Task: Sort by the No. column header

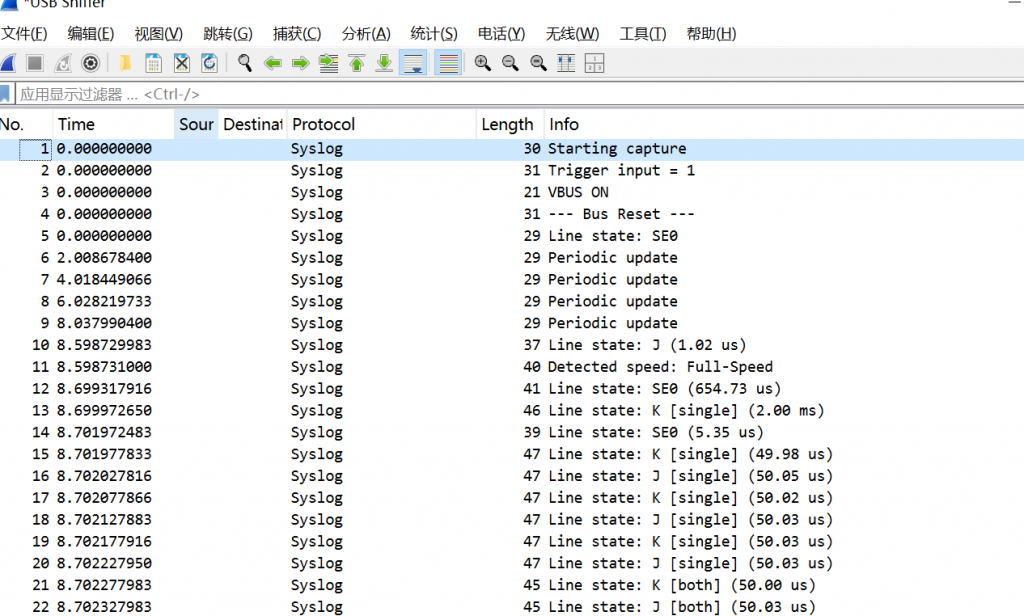Action: click(26, 124)
